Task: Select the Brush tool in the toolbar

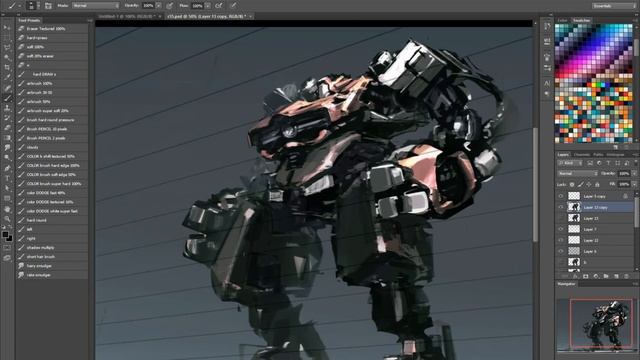Action: 7,98
